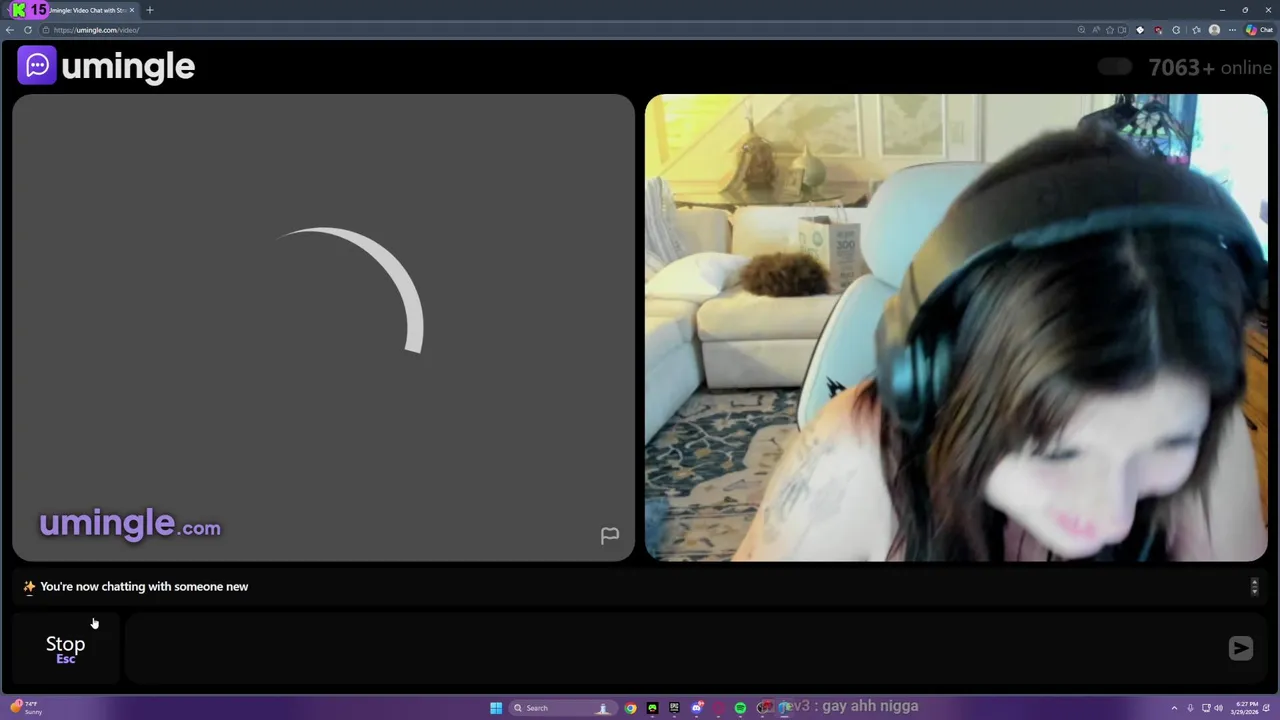This screenshot has height=720, width=1280.
Task: Toggle the switch beside online count
Action: tap(1115, 67)
